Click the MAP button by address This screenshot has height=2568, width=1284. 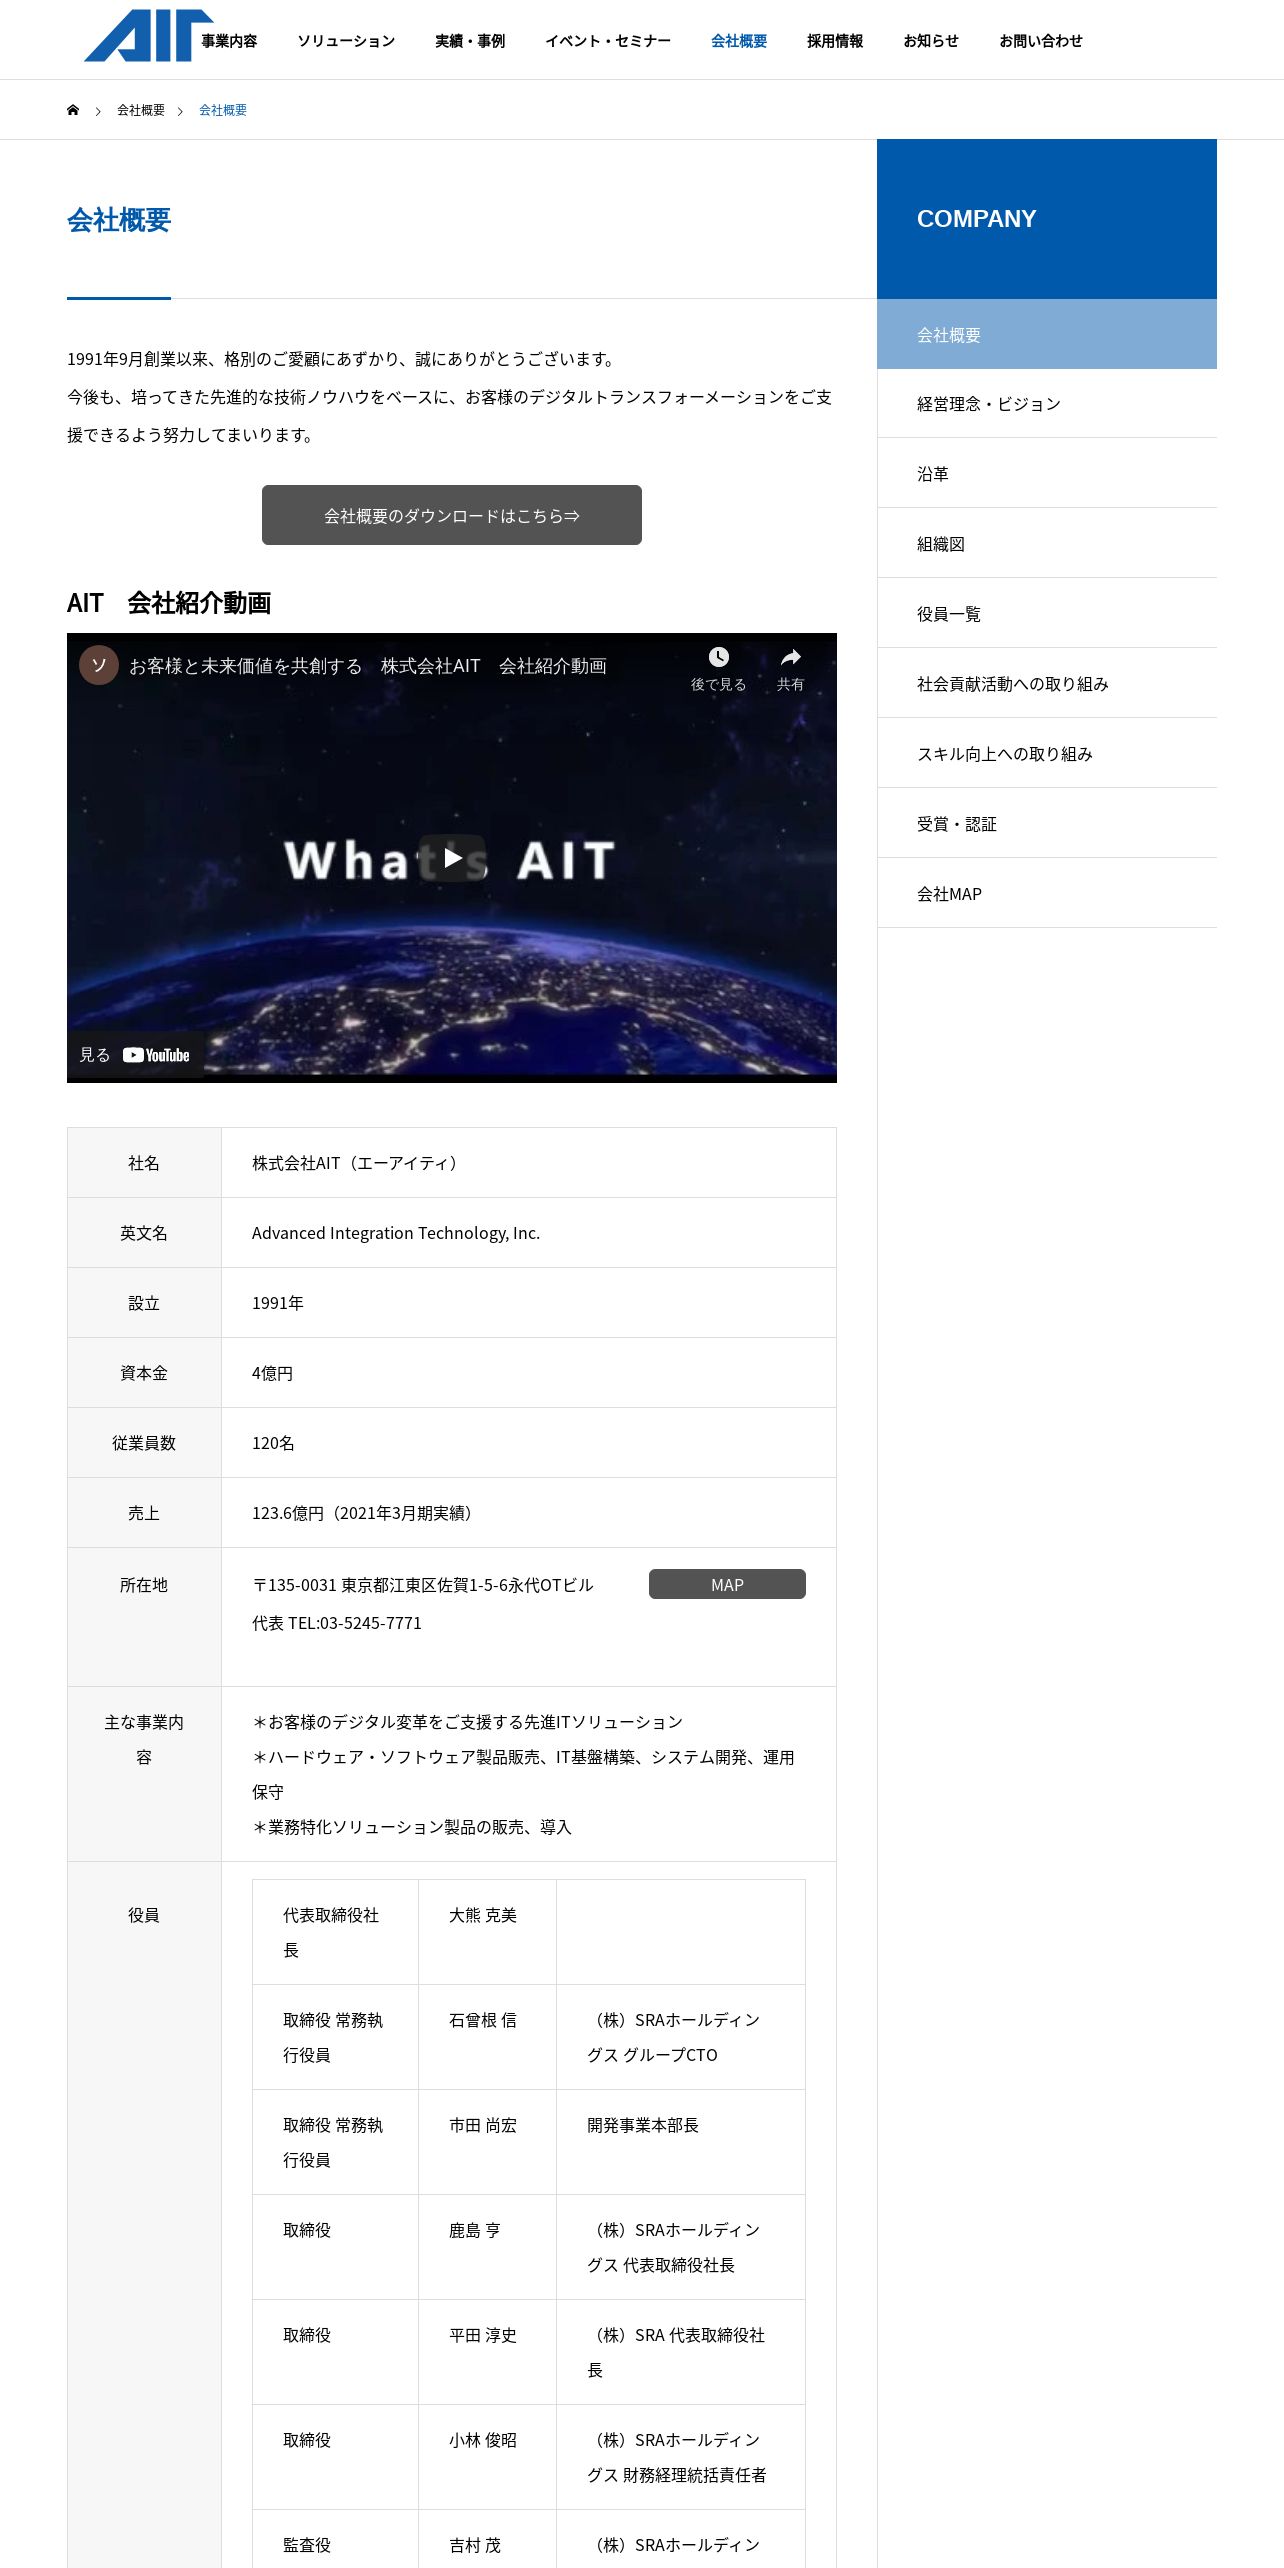point(727,1584)
